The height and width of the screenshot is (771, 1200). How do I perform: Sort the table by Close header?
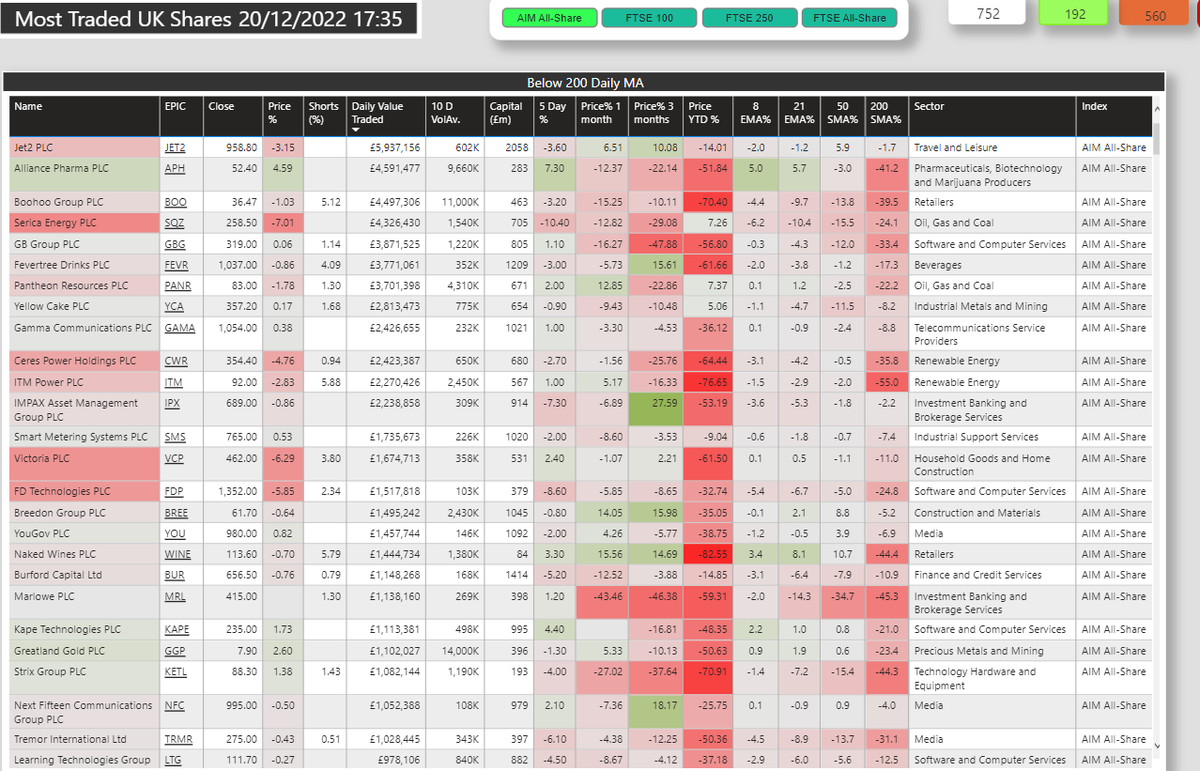pyautogui.click(x=233, y=118)
